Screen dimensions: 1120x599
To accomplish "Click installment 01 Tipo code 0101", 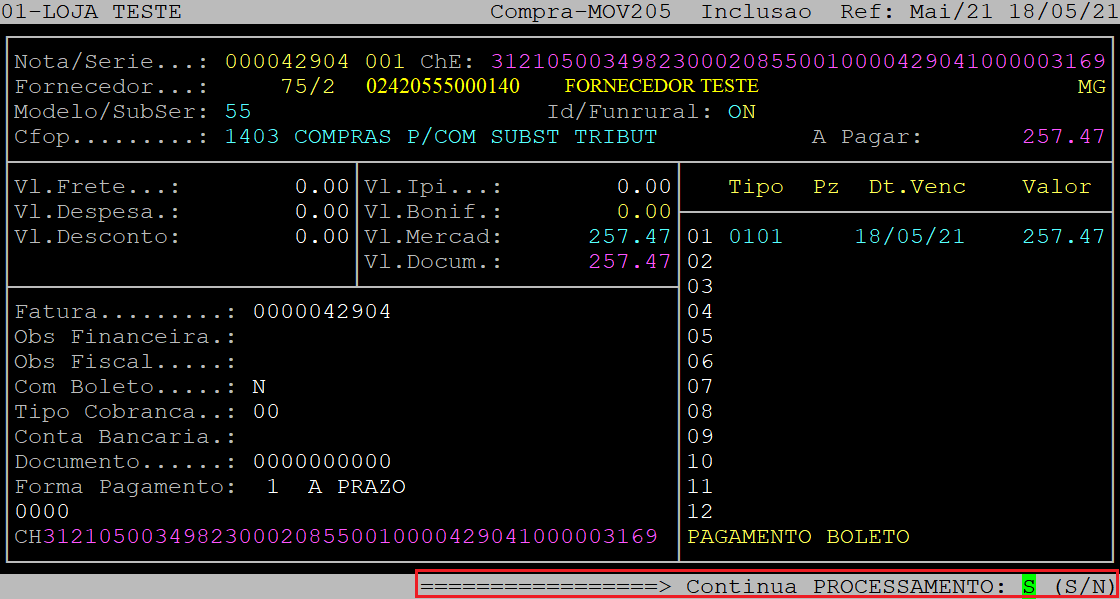I will (755, 237).
